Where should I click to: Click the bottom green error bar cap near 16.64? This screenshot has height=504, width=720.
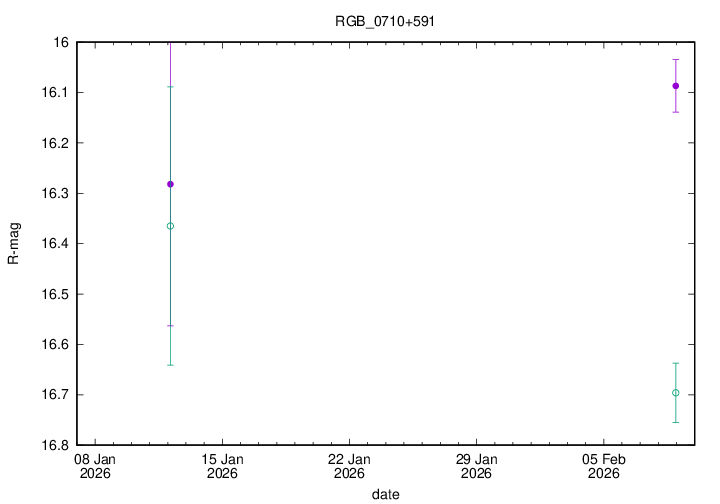tap(170, 365)
